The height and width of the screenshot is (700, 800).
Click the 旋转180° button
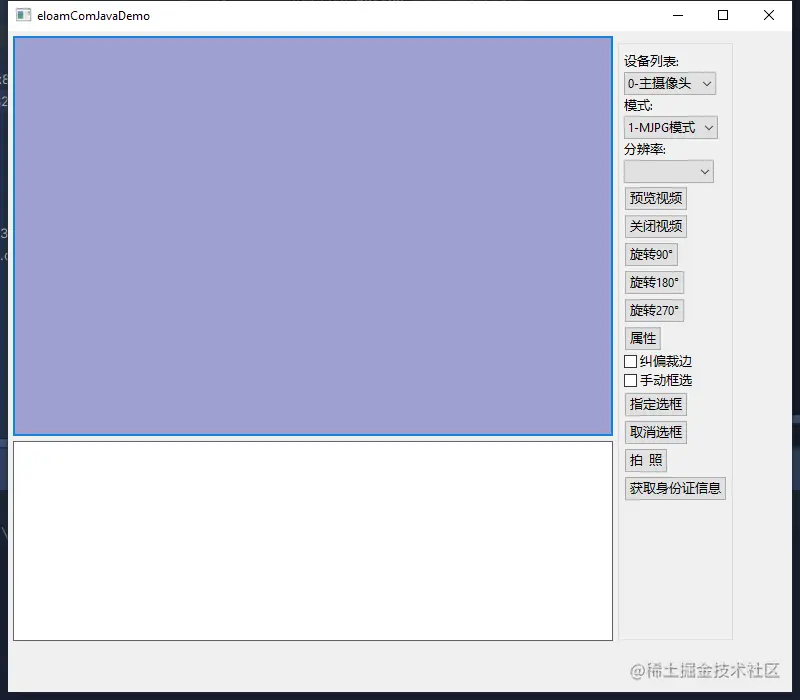pyautogui.click(x=654, y=283)
